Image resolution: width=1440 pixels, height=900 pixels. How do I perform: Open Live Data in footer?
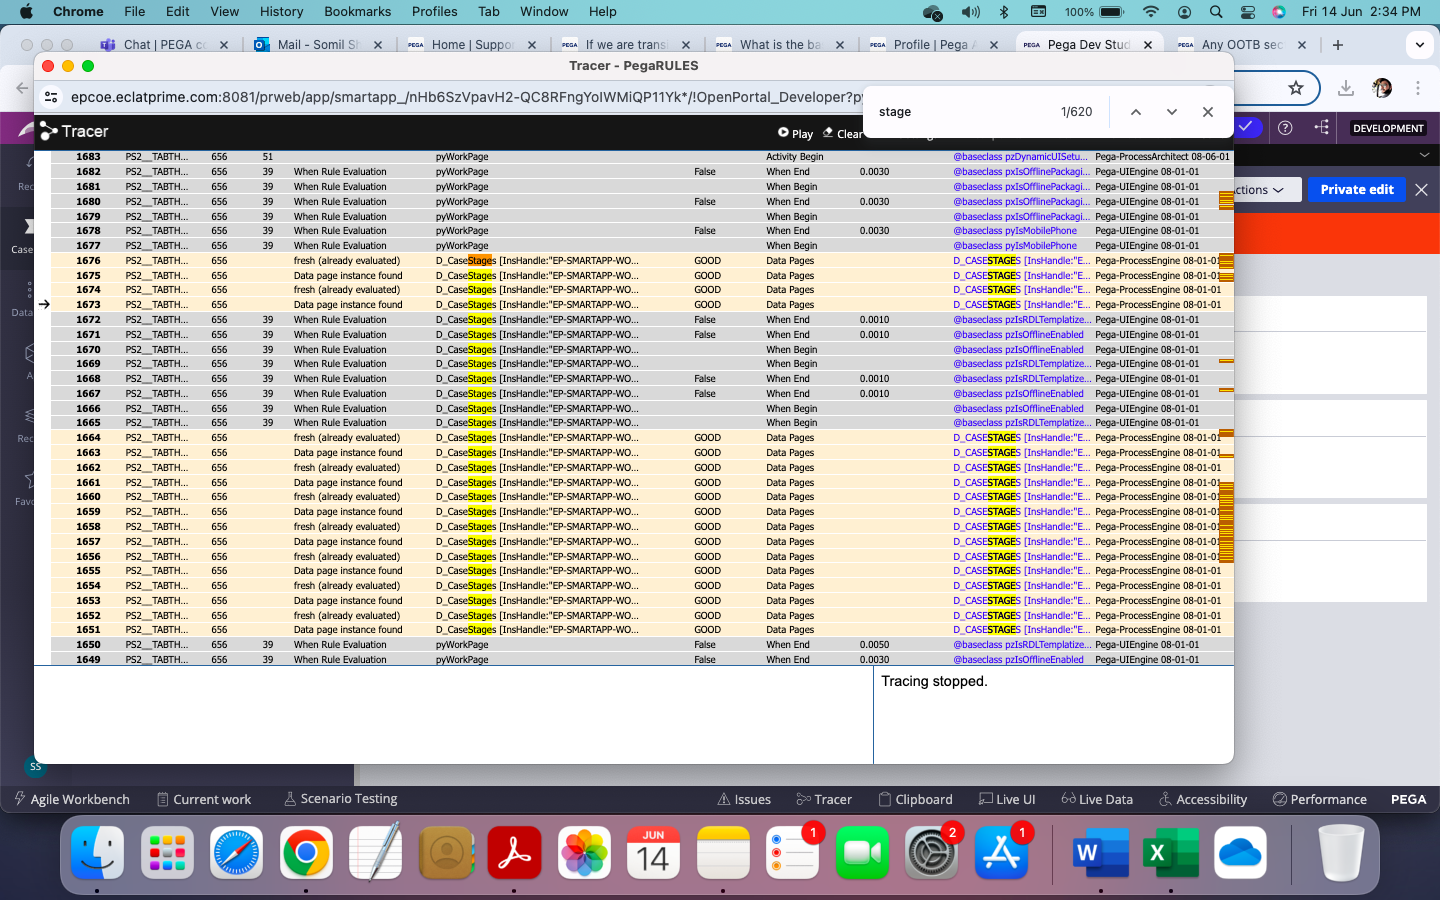(x=1097, y=799)
